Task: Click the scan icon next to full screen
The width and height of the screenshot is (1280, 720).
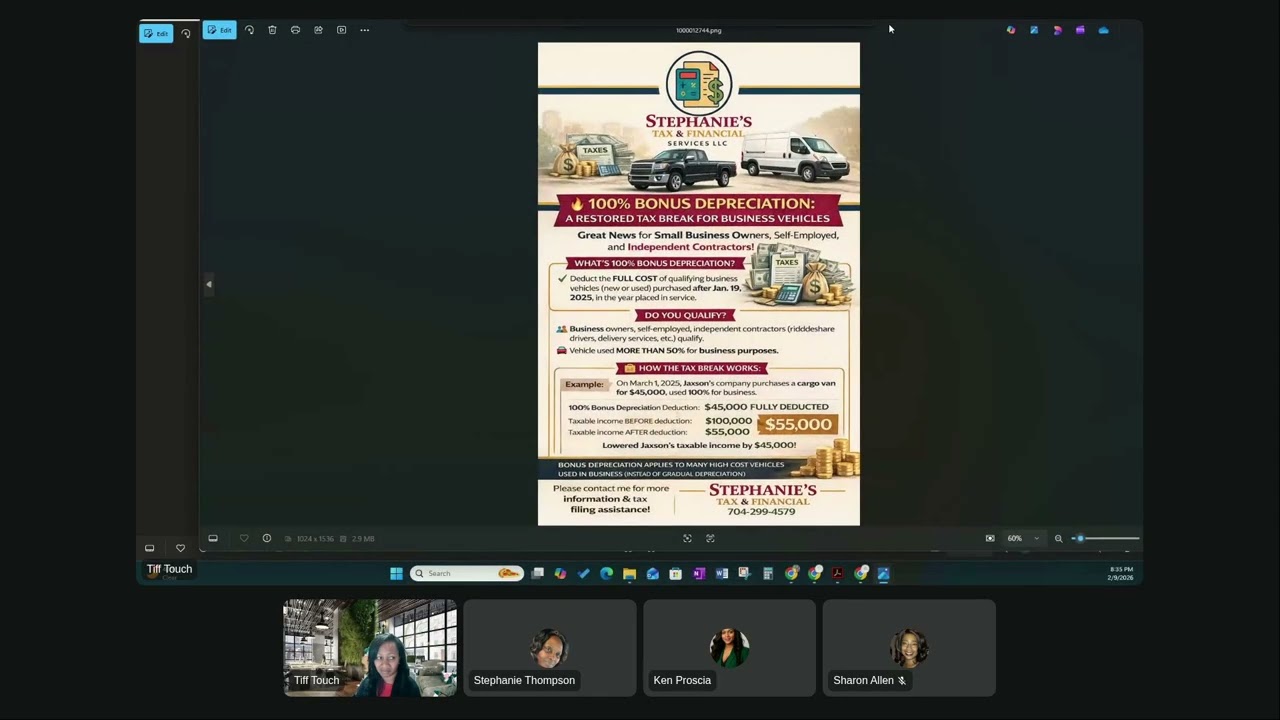Action: 710,538
